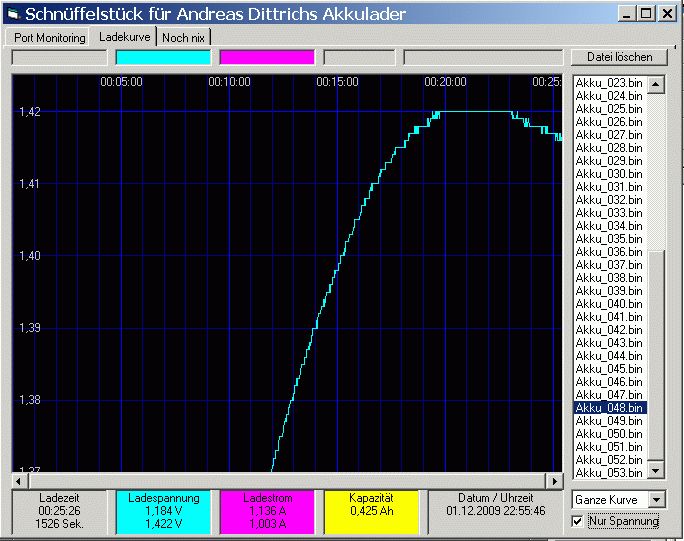Image resolution: width=684 pixels, height=541 pixels.
Task: Click the chart scroll right arrow
Action: tap(554, 481)
